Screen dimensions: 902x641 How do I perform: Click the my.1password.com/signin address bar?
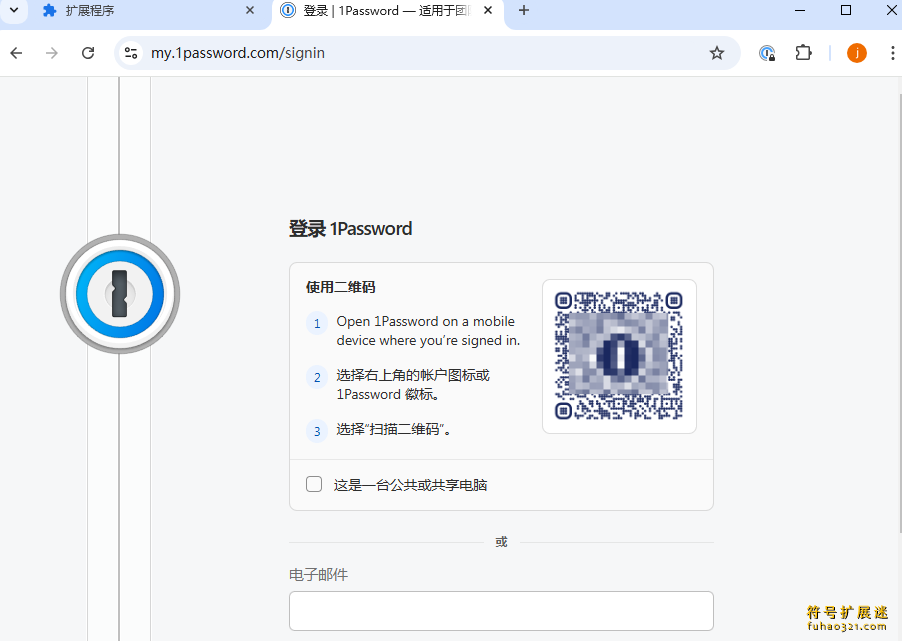click(x=427, y=53)
